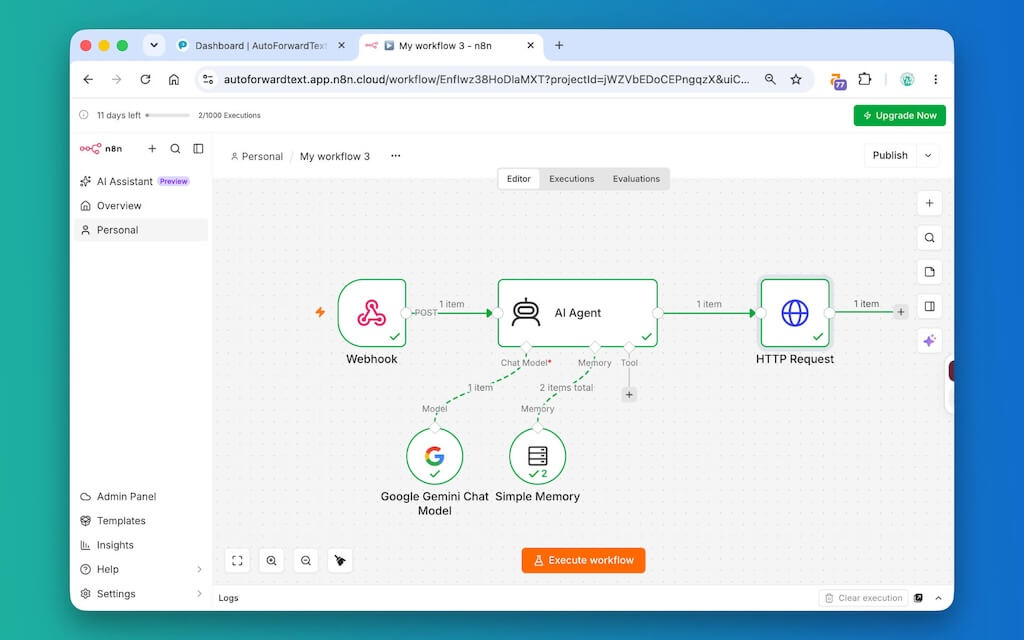Open the AI Agent node
This screenshot has width=1024, height=640.
pyautogui.click(x=577, y=313)
